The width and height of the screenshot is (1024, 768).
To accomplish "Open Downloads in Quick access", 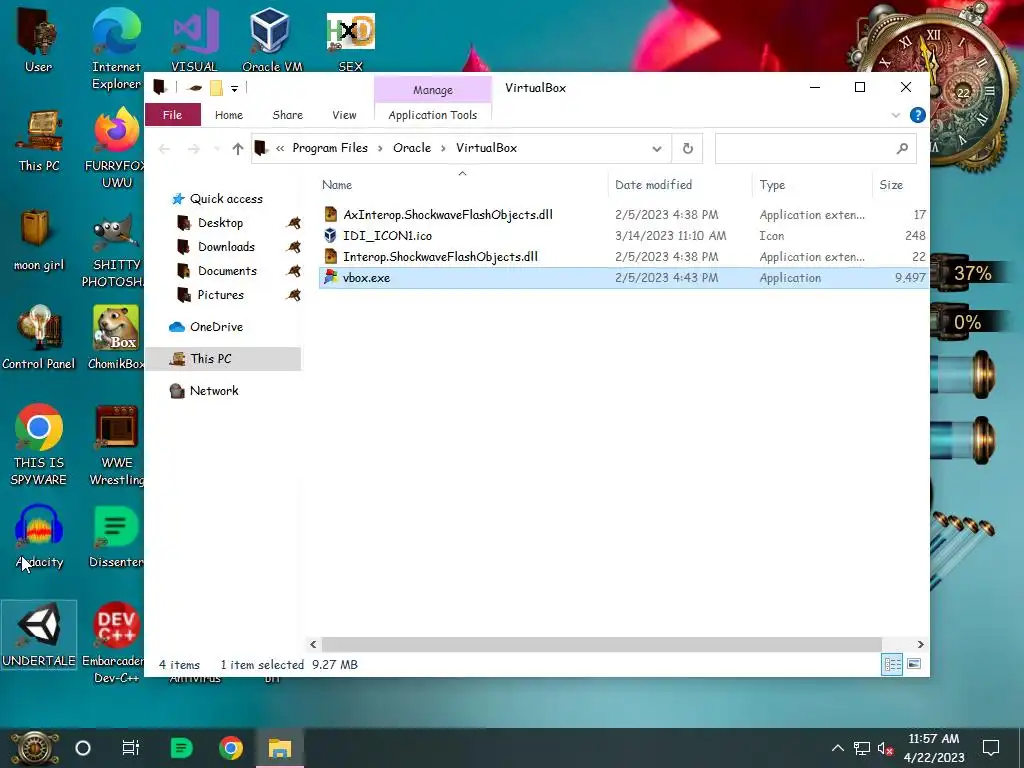I will coord(226,247).
